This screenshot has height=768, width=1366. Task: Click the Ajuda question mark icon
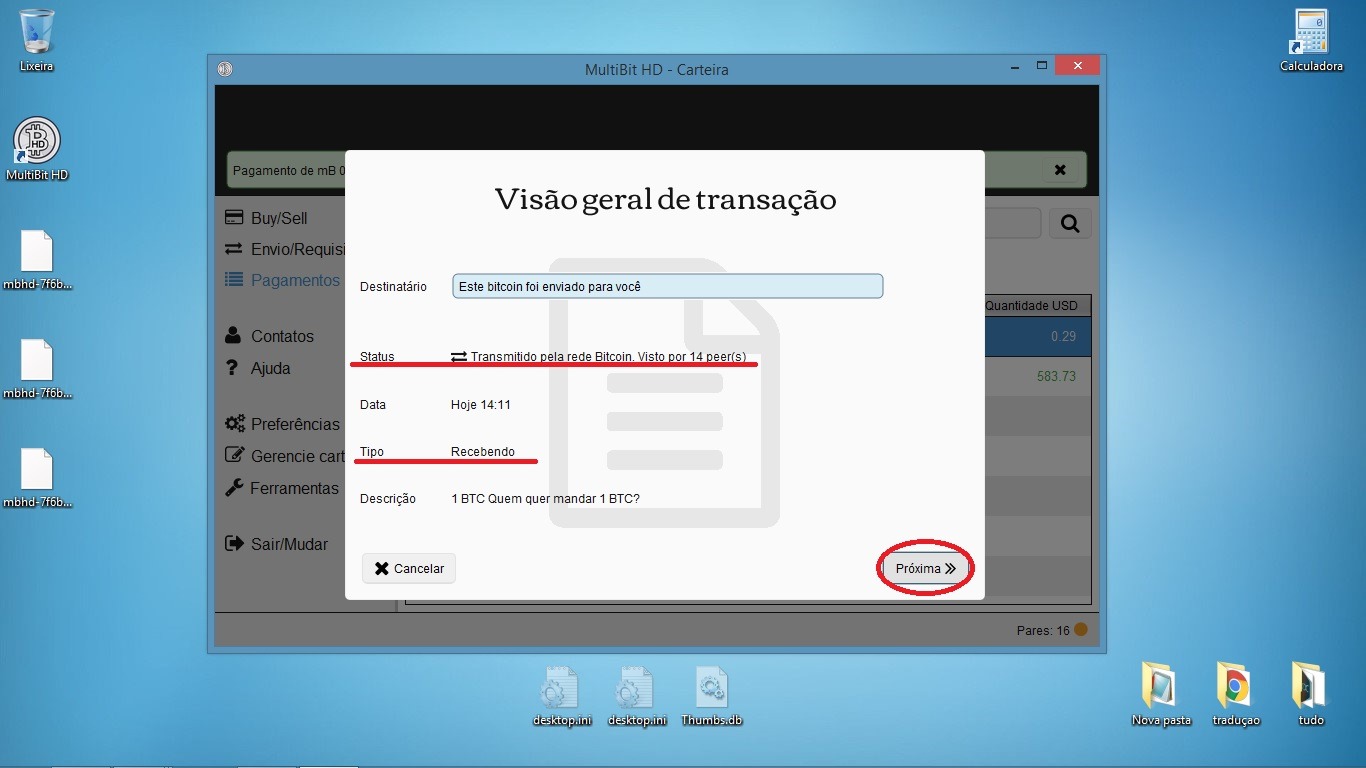(x=233, y=368)
